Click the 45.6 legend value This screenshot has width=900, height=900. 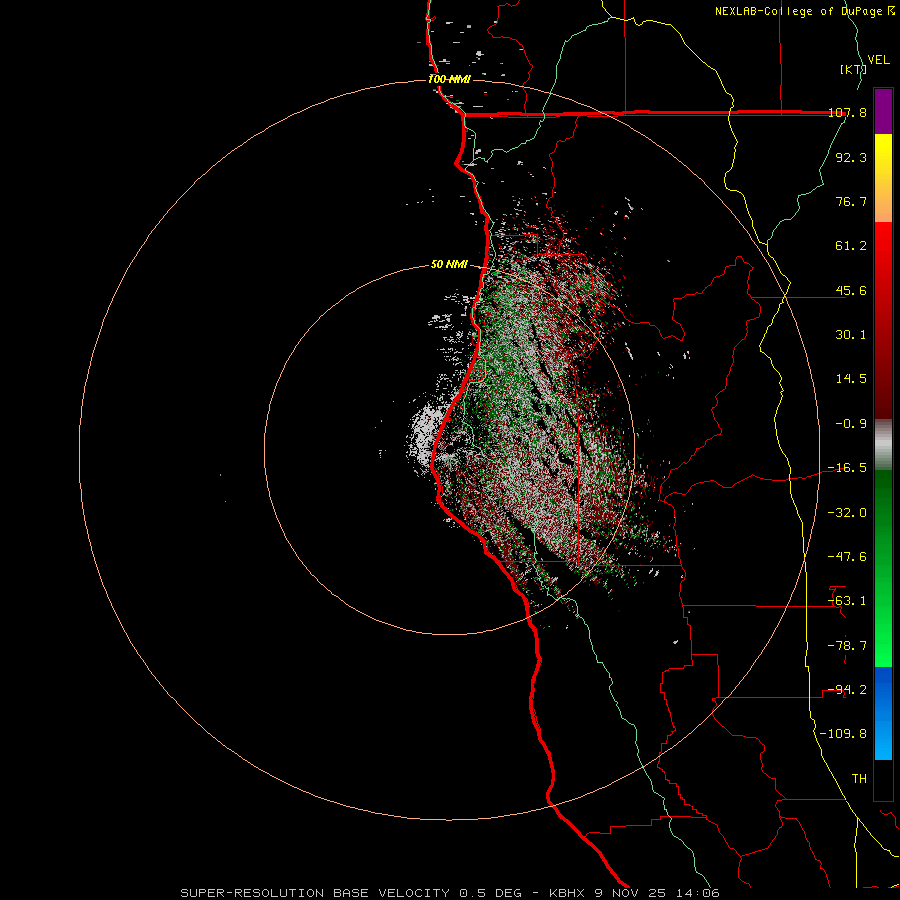click(x=851, y=290)
